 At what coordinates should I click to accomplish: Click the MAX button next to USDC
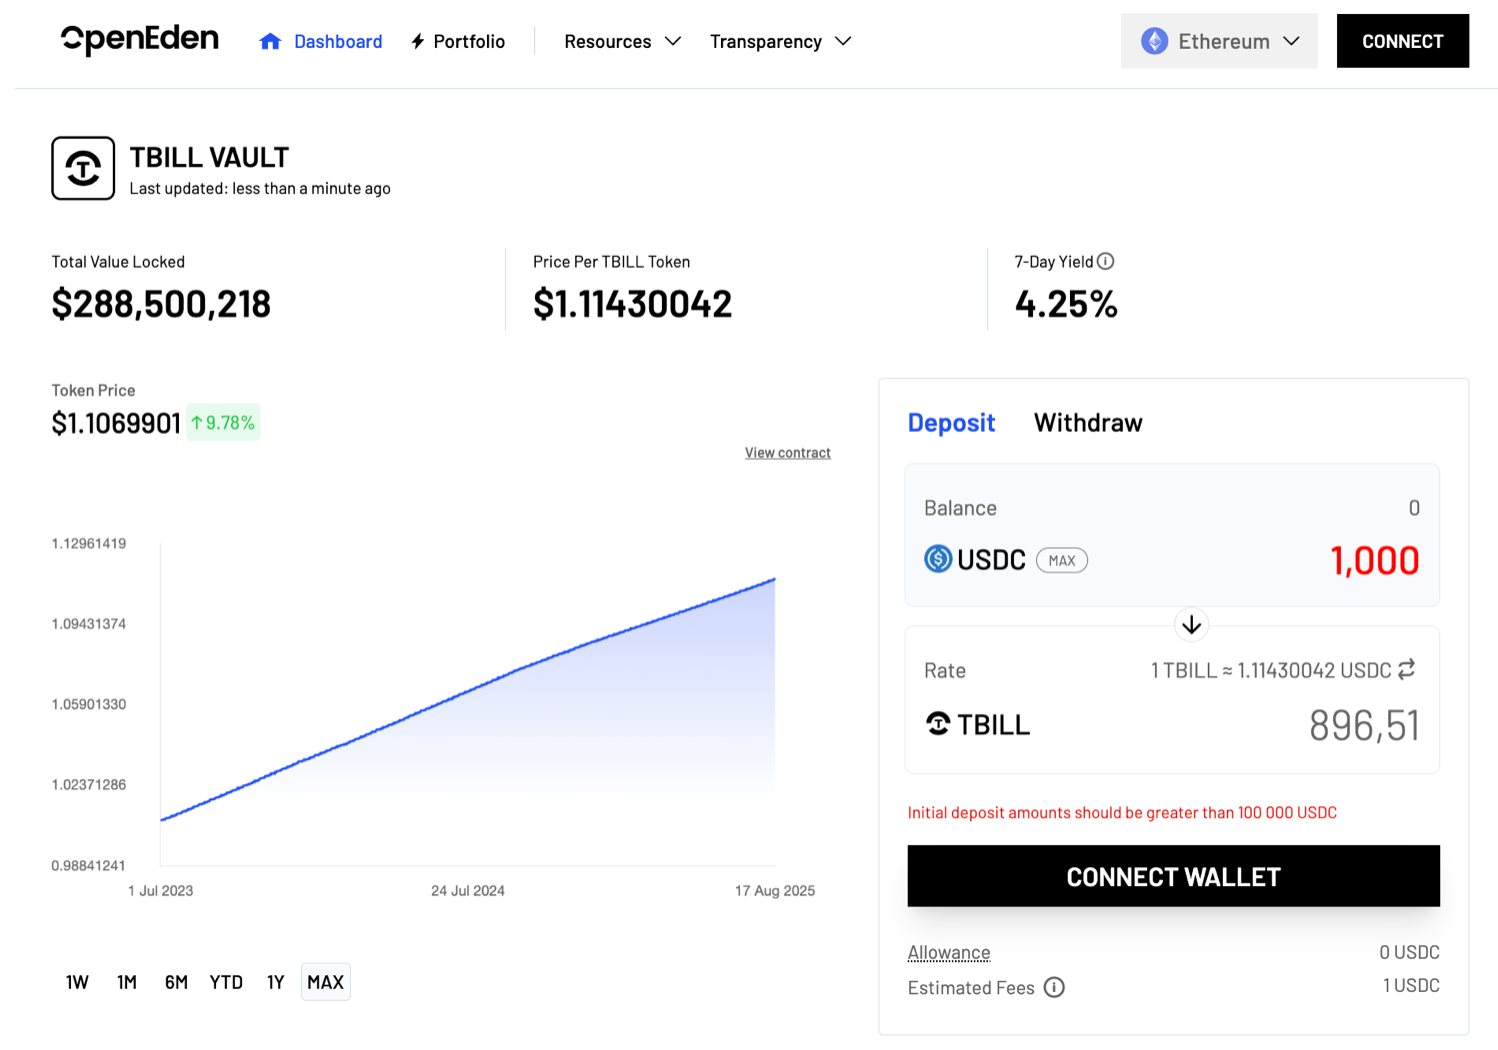tap(1061, 561)
